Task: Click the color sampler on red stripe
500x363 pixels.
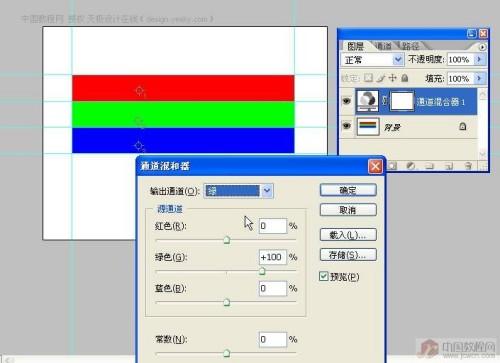Action: pyautogui.click(x=140, y=91)
